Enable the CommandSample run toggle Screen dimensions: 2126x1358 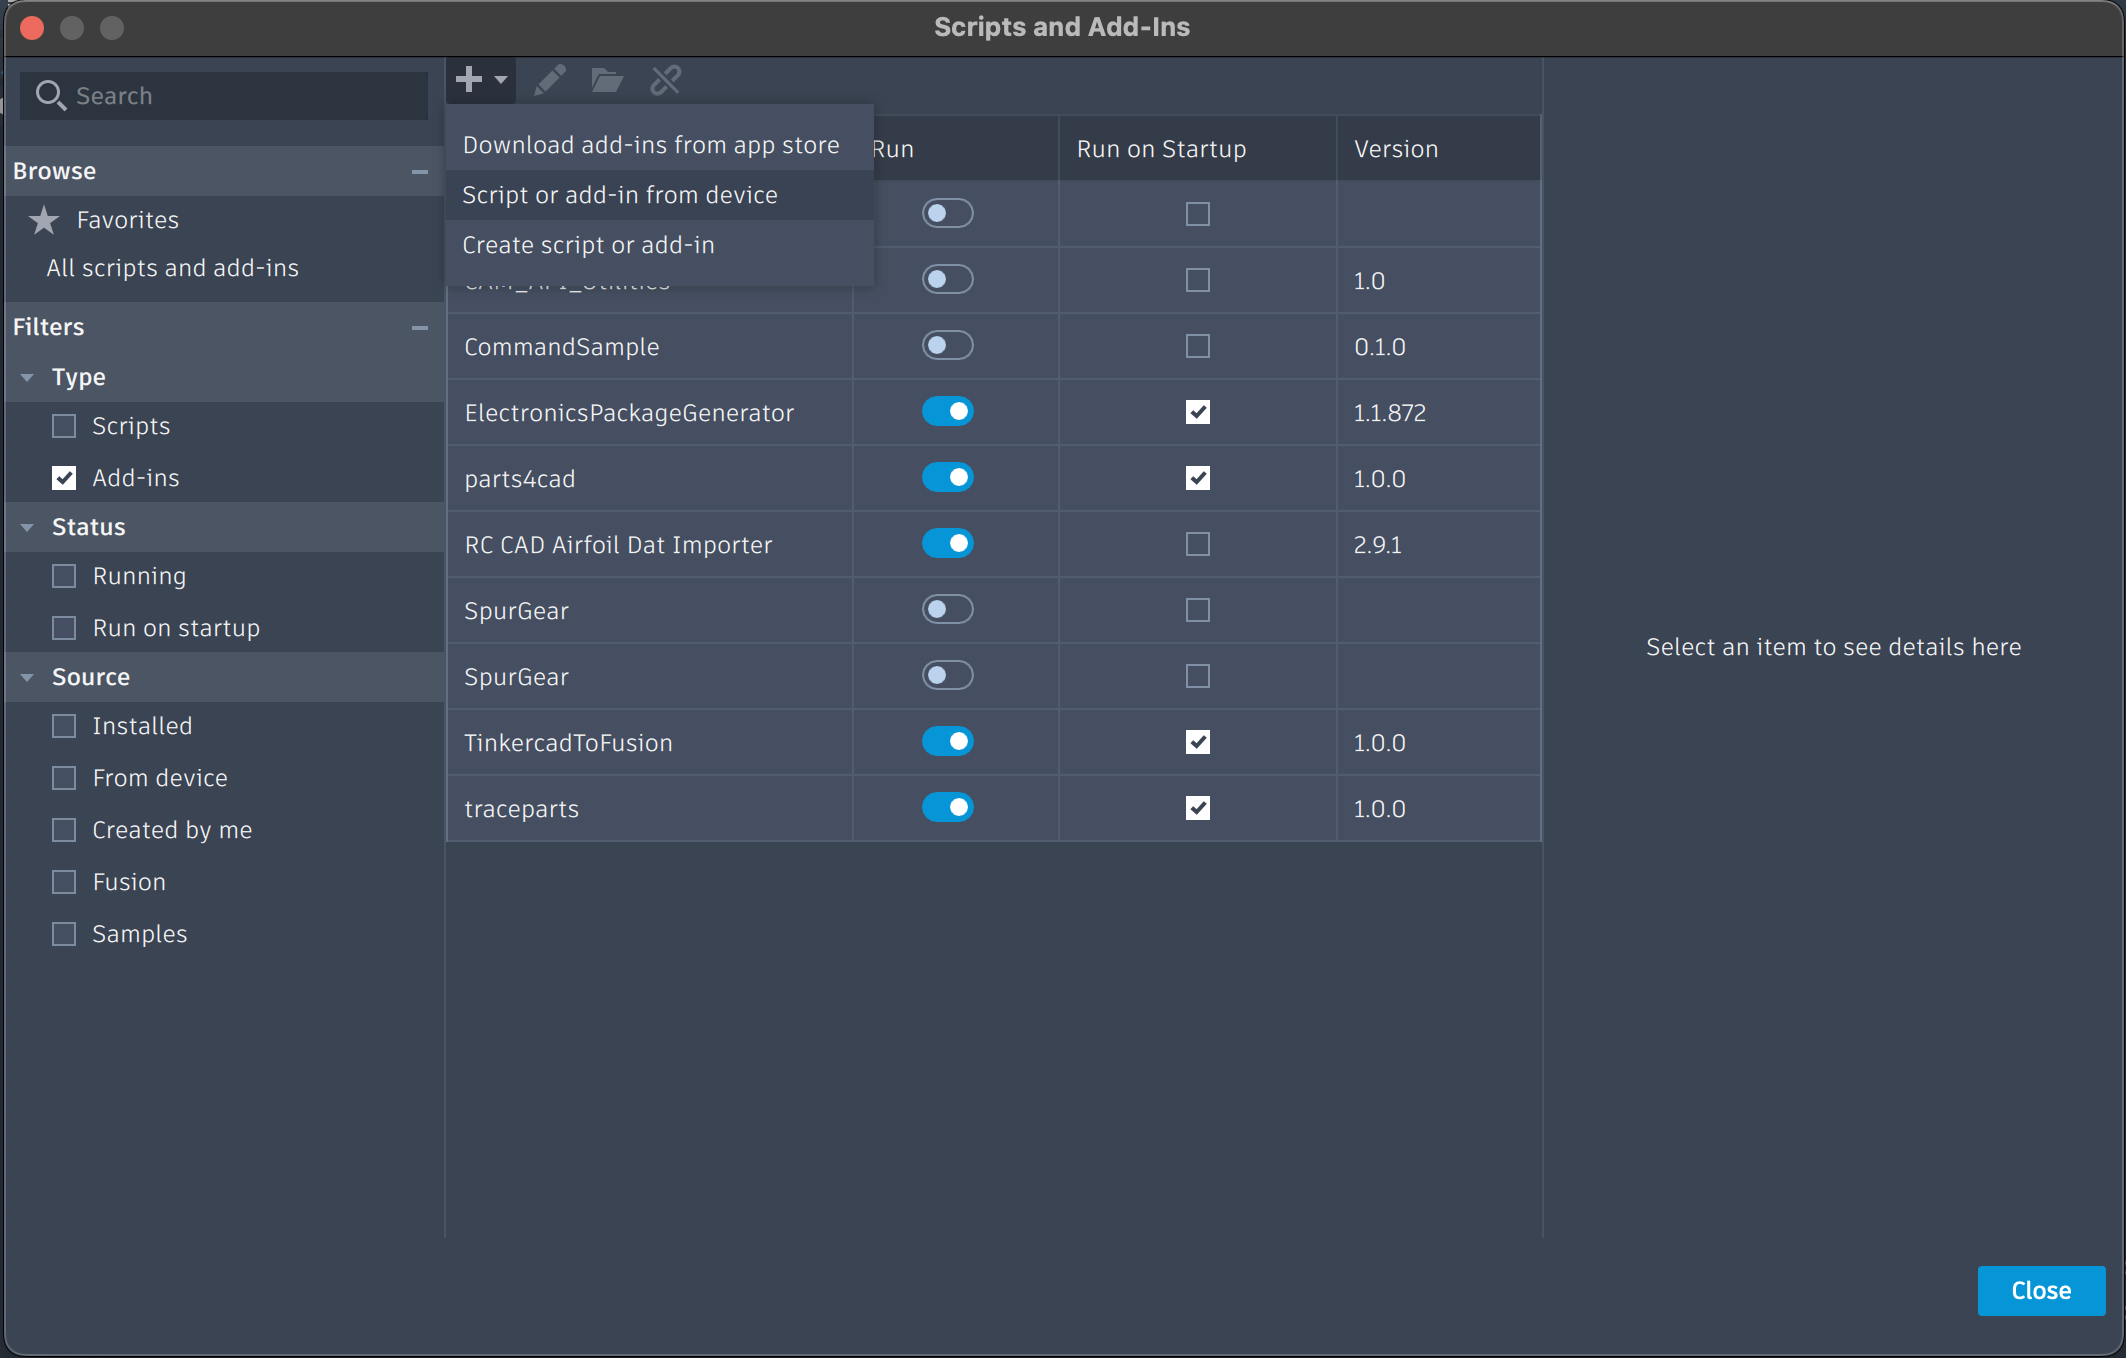[x=947, y=346]
